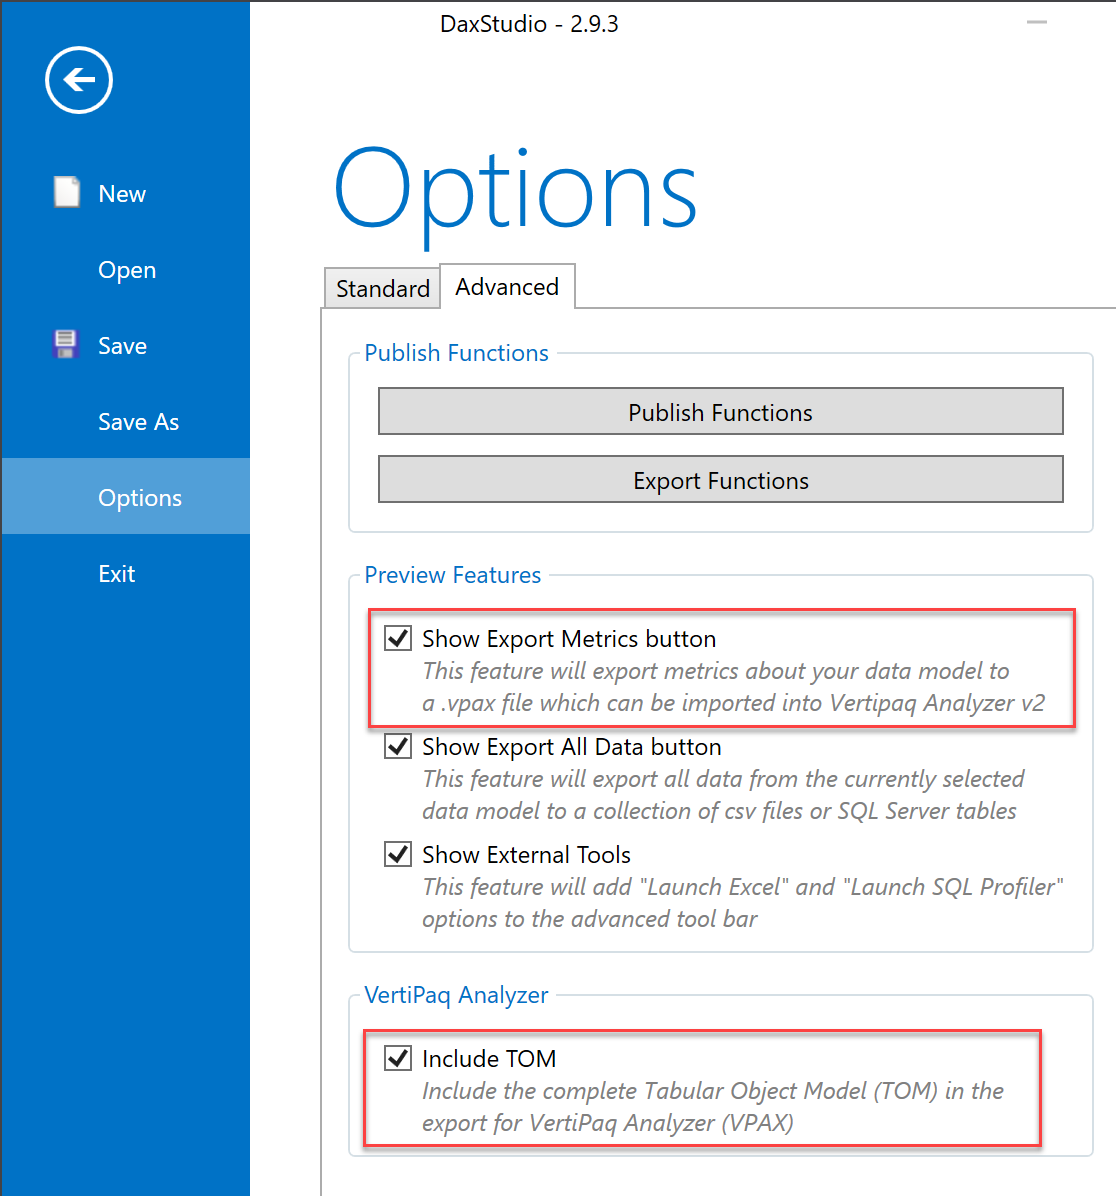
Task: Click the New document page icon
Action: tap(66, 192)
